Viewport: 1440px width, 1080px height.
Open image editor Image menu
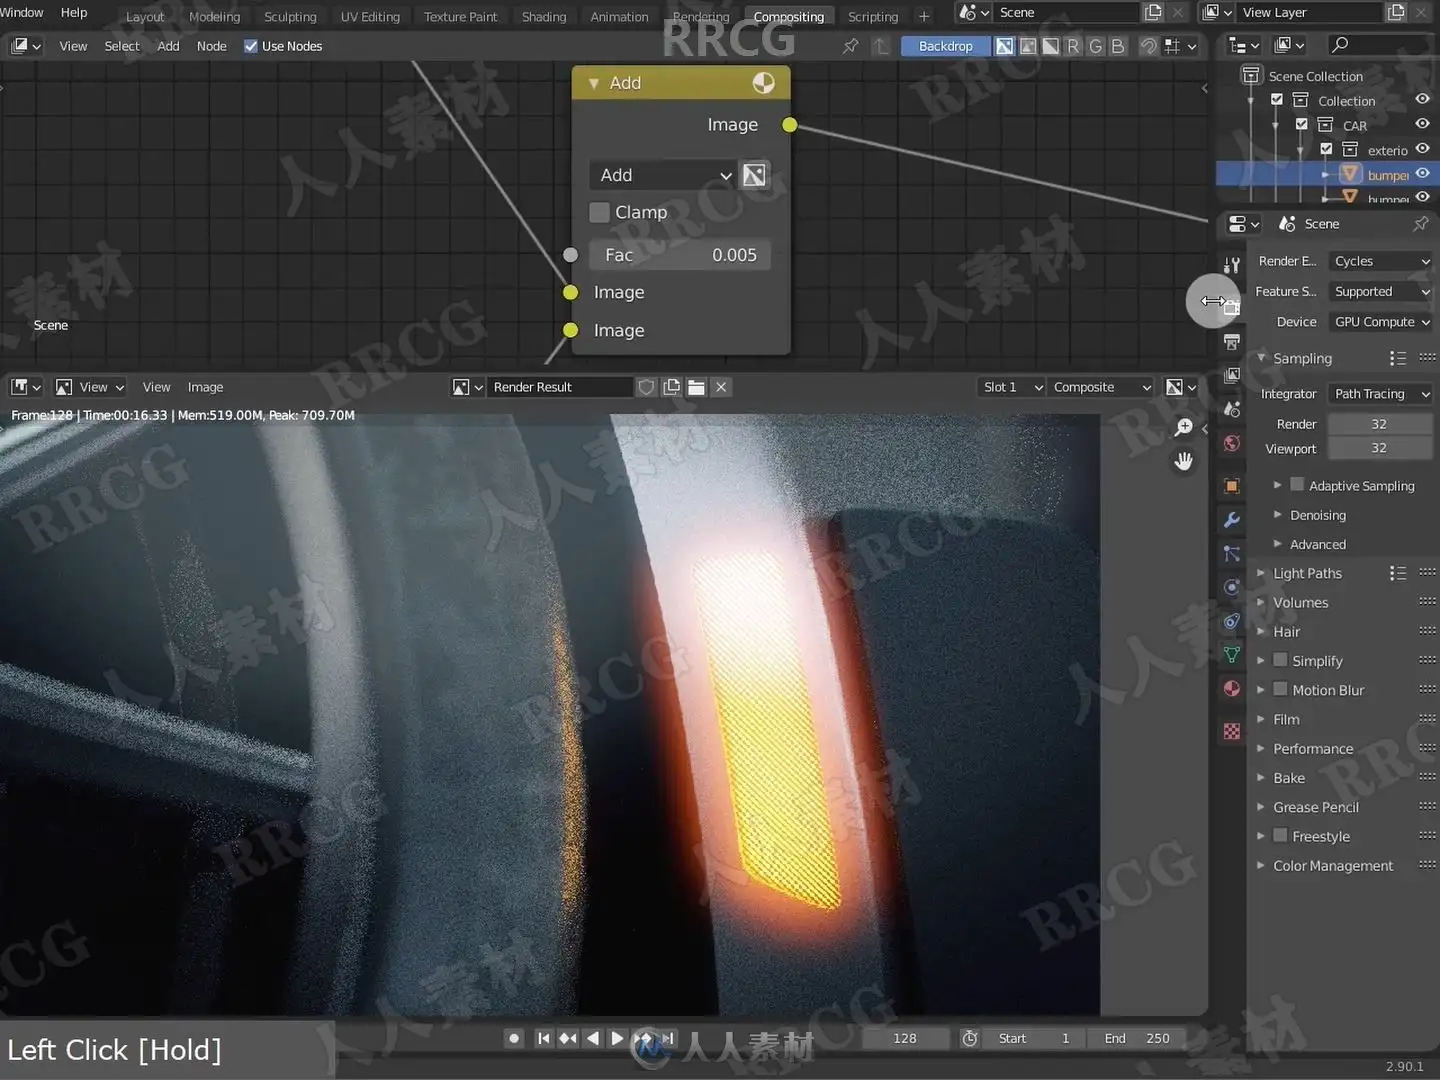coord(205,387)
